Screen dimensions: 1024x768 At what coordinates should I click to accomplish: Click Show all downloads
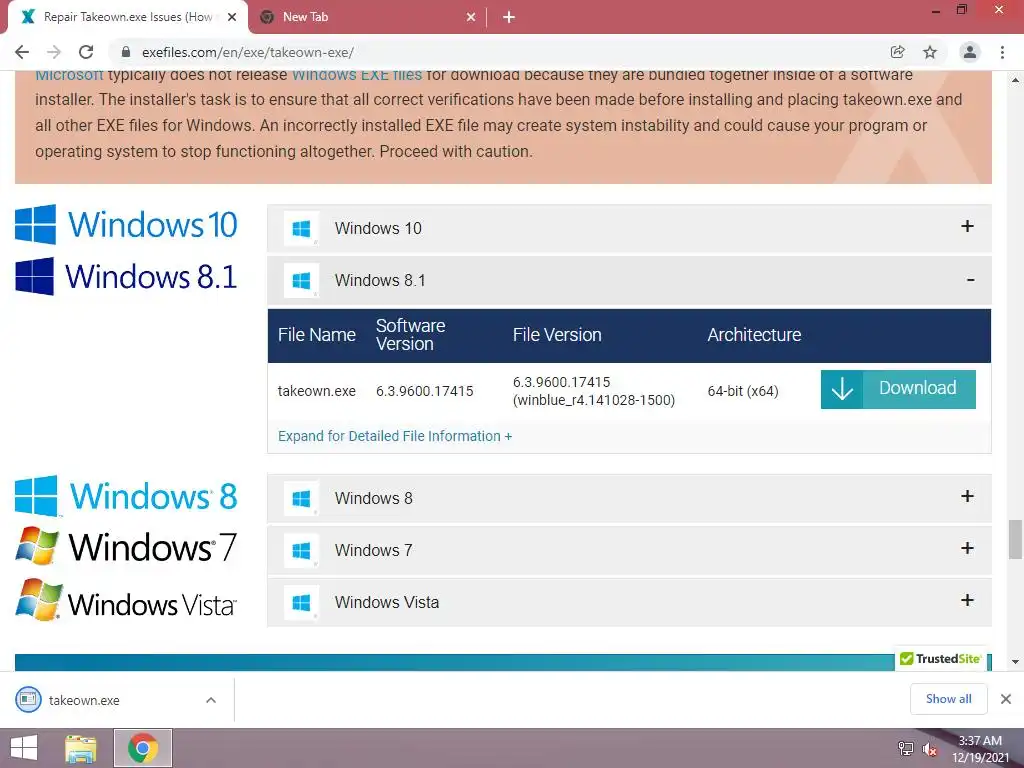point(948,699)
